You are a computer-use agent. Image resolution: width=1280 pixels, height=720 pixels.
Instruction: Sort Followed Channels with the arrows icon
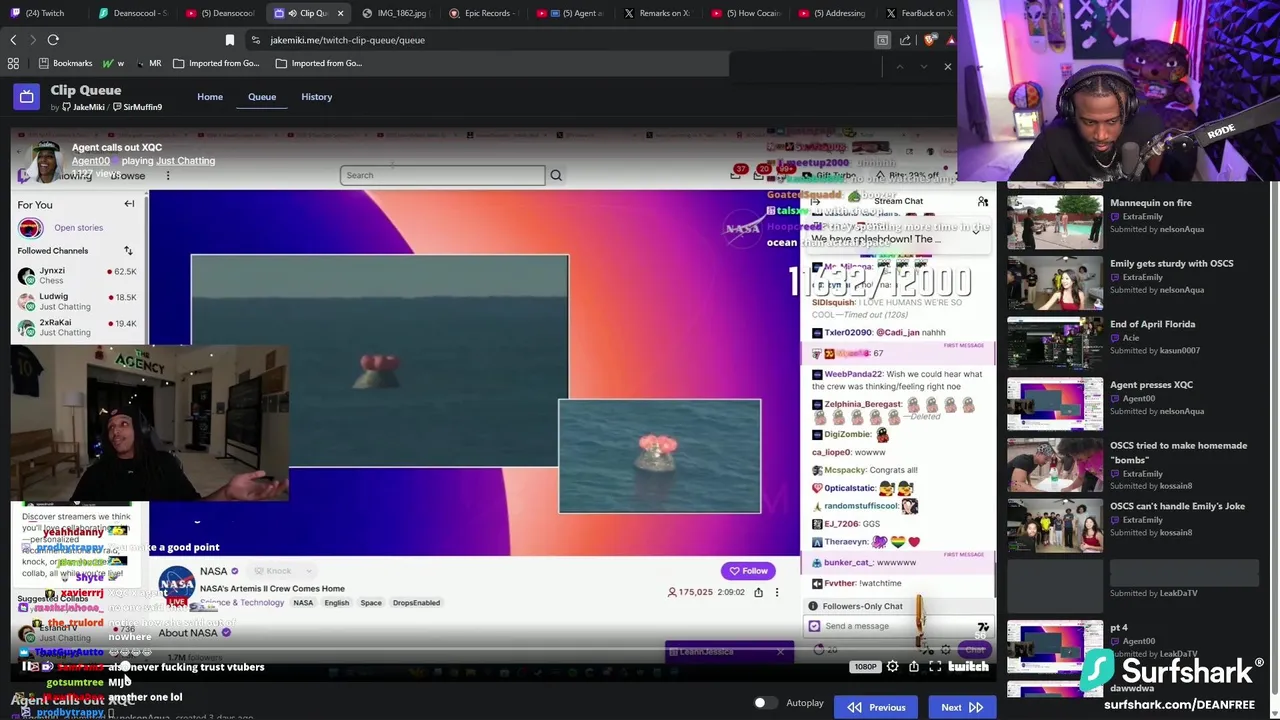(x=128, y=251)
